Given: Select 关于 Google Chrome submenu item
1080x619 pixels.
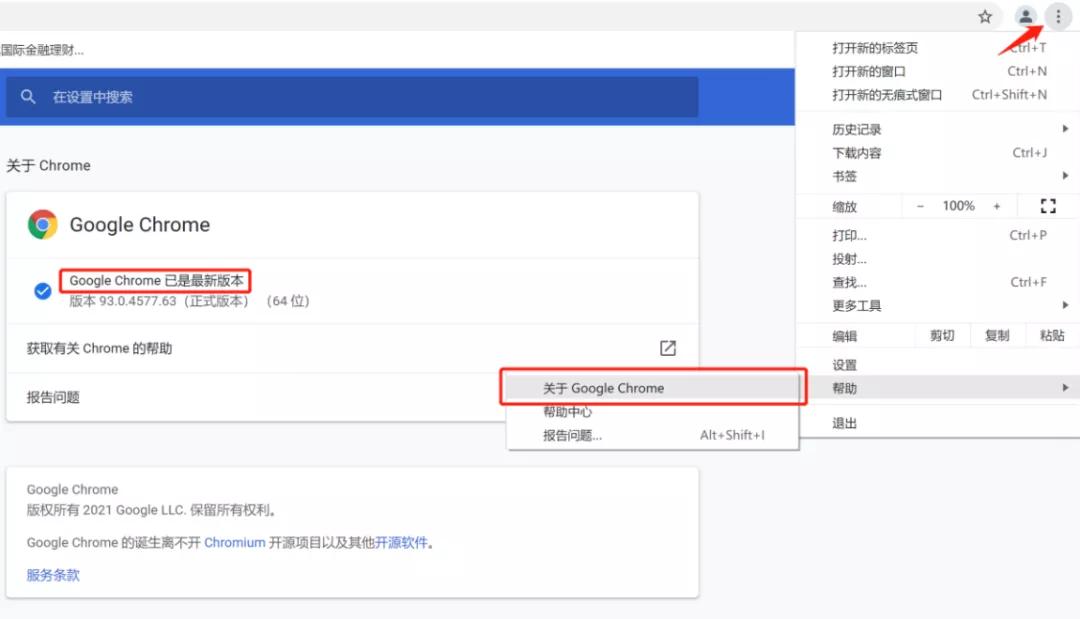Looking at the screenshot, I should 653,388.
